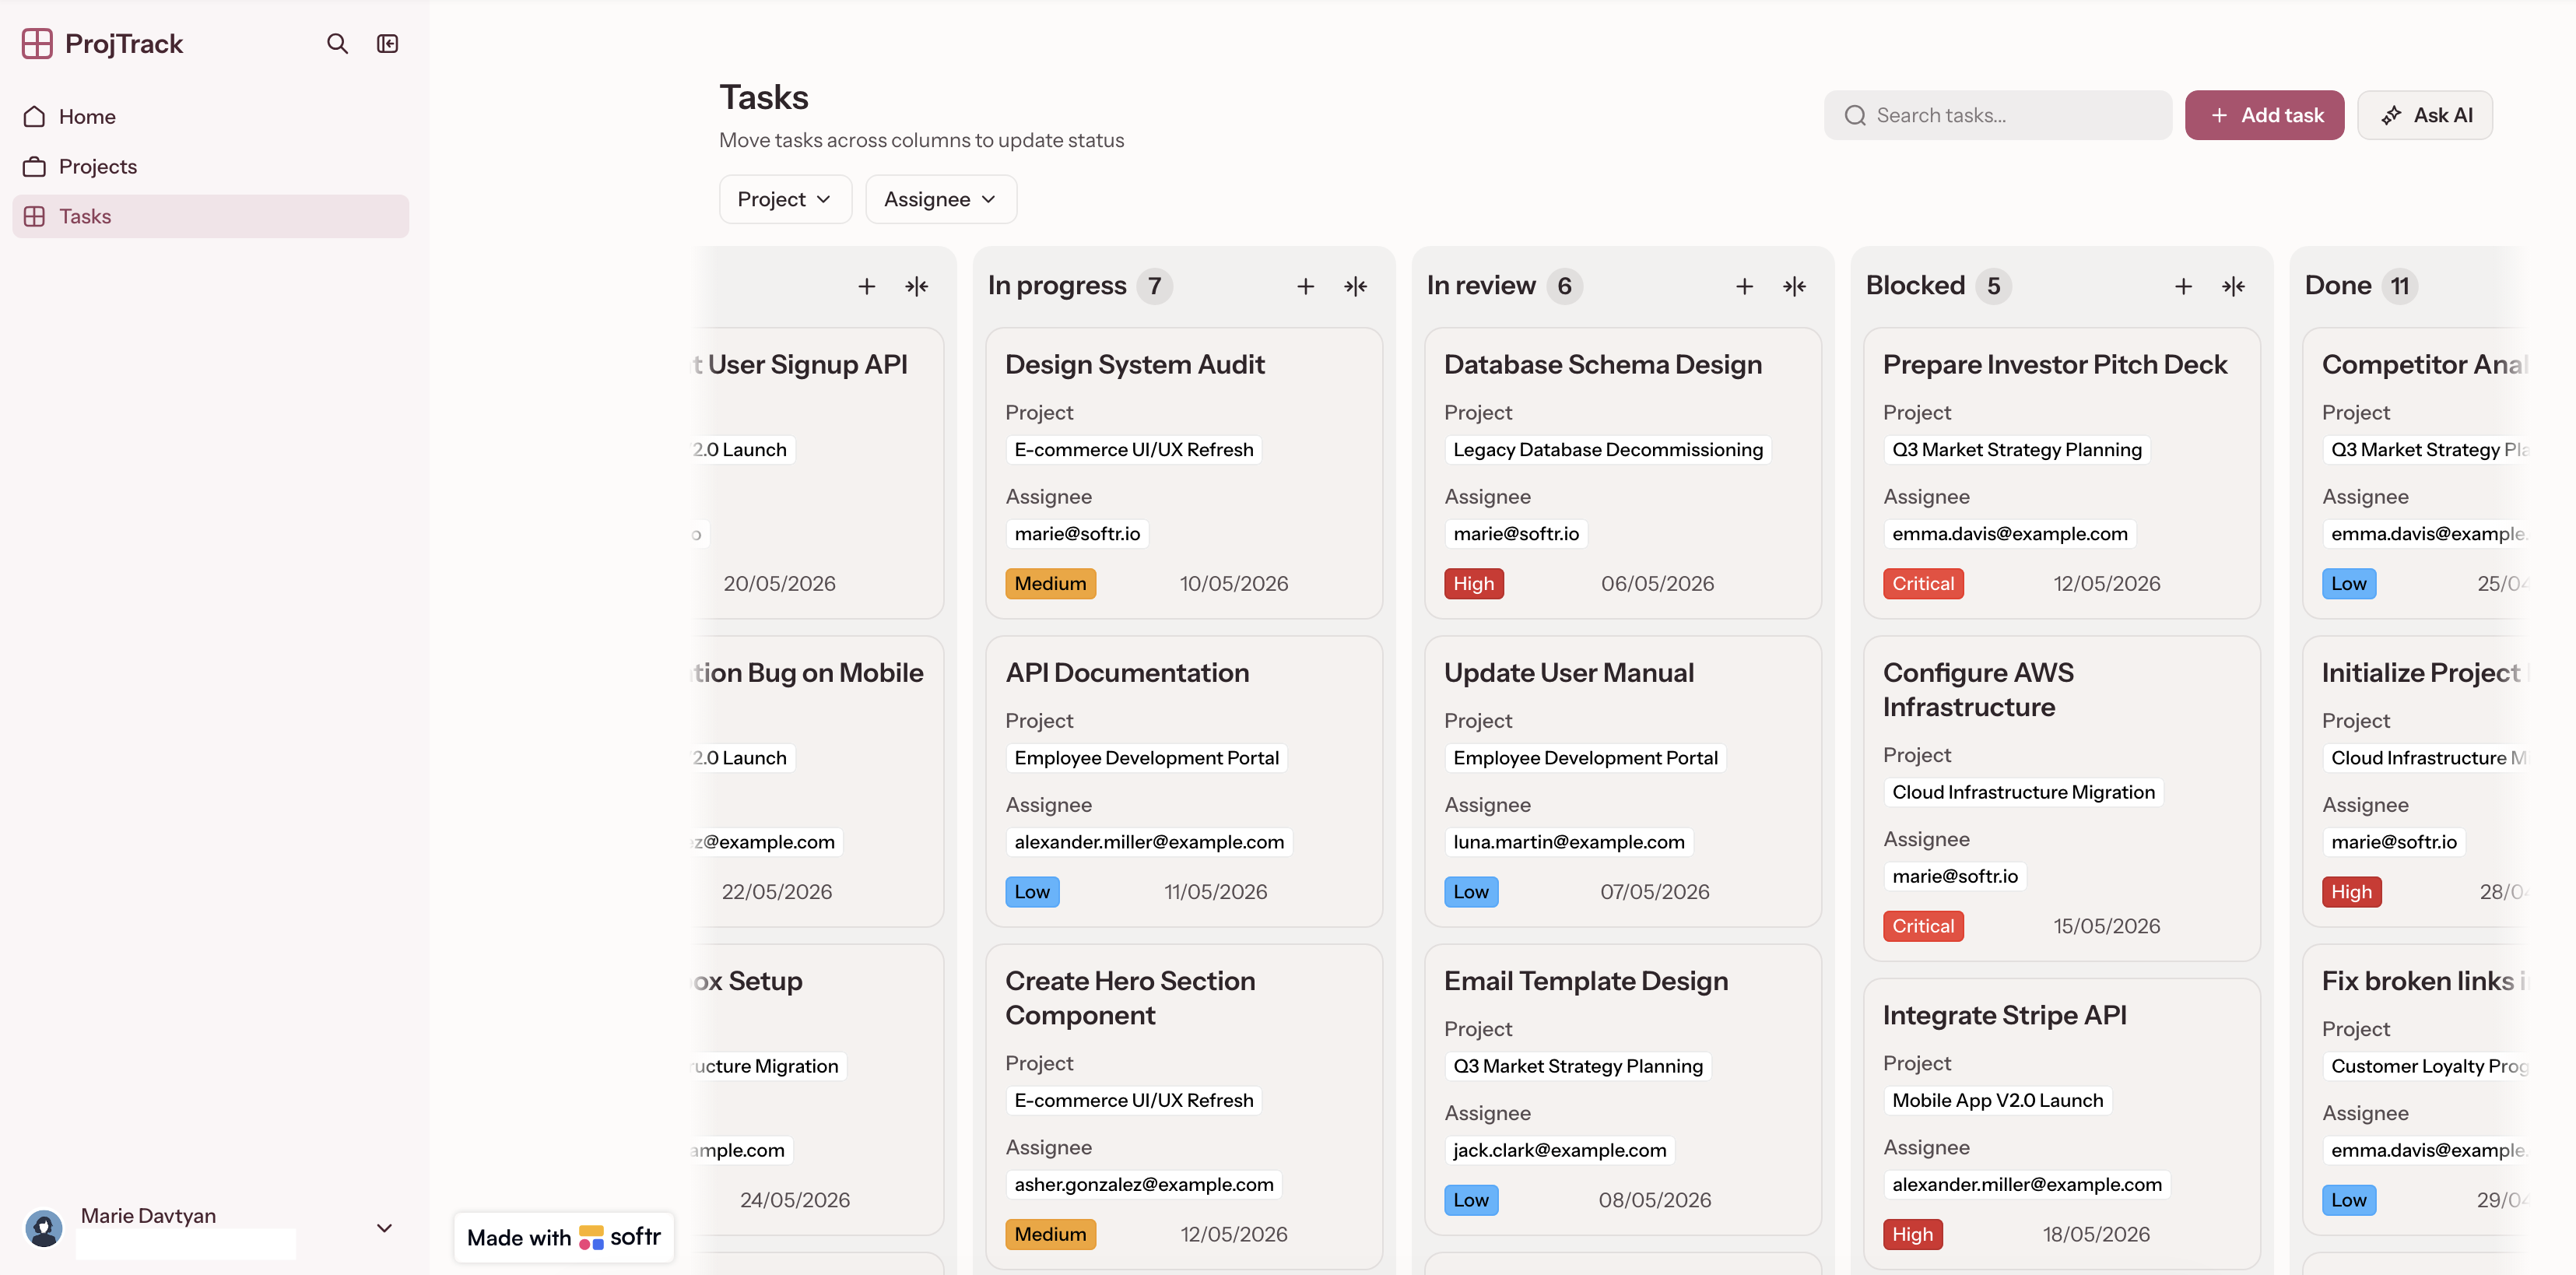
Task: Click the Home icon in sidebar
Action: click(34, 116)
